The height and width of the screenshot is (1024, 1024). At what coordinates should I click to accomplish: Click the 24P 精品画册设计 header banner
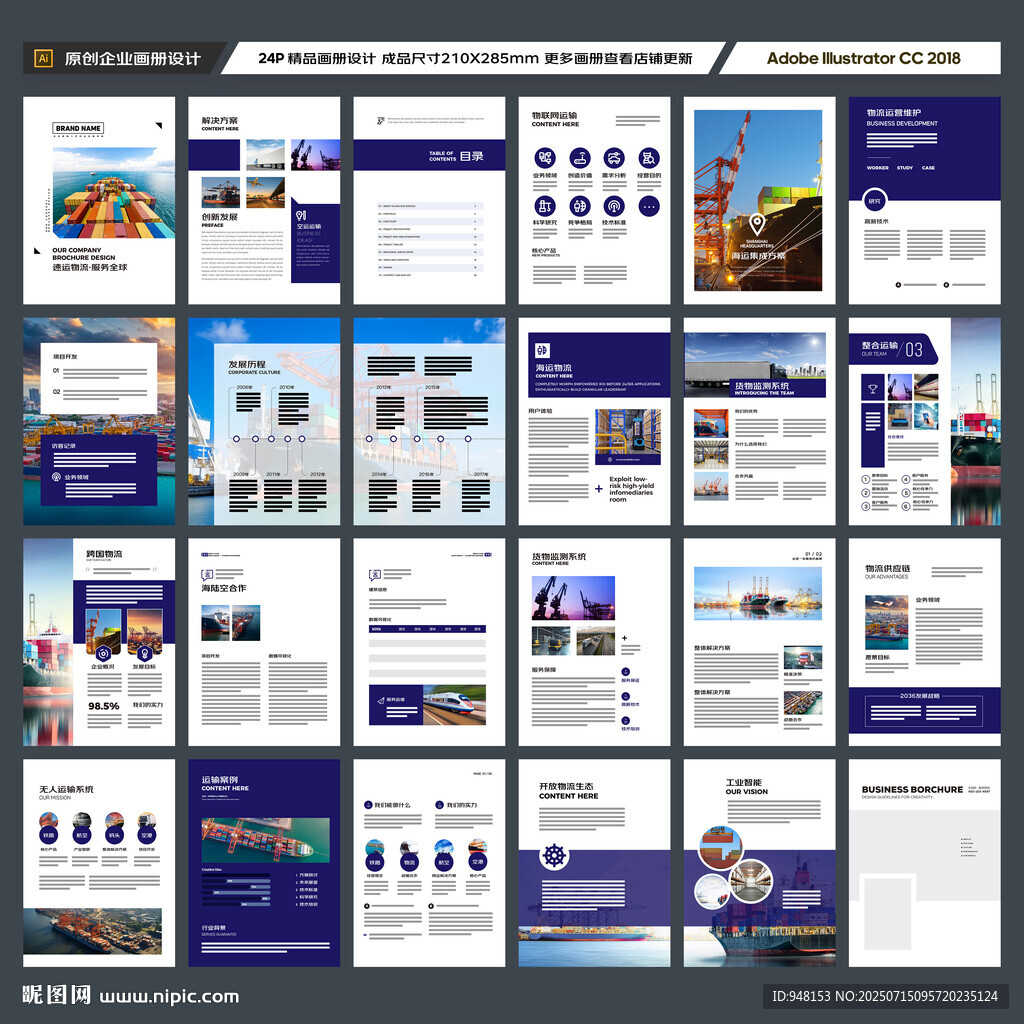click(475, 58)
